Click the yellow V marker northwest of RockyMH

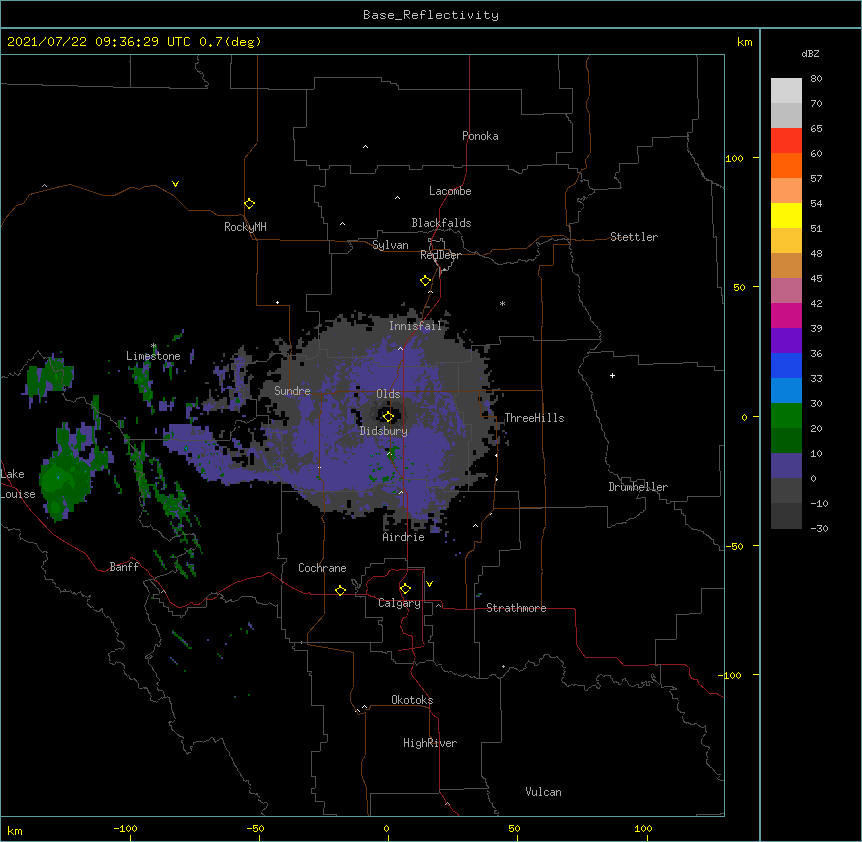tap(175, 184)
